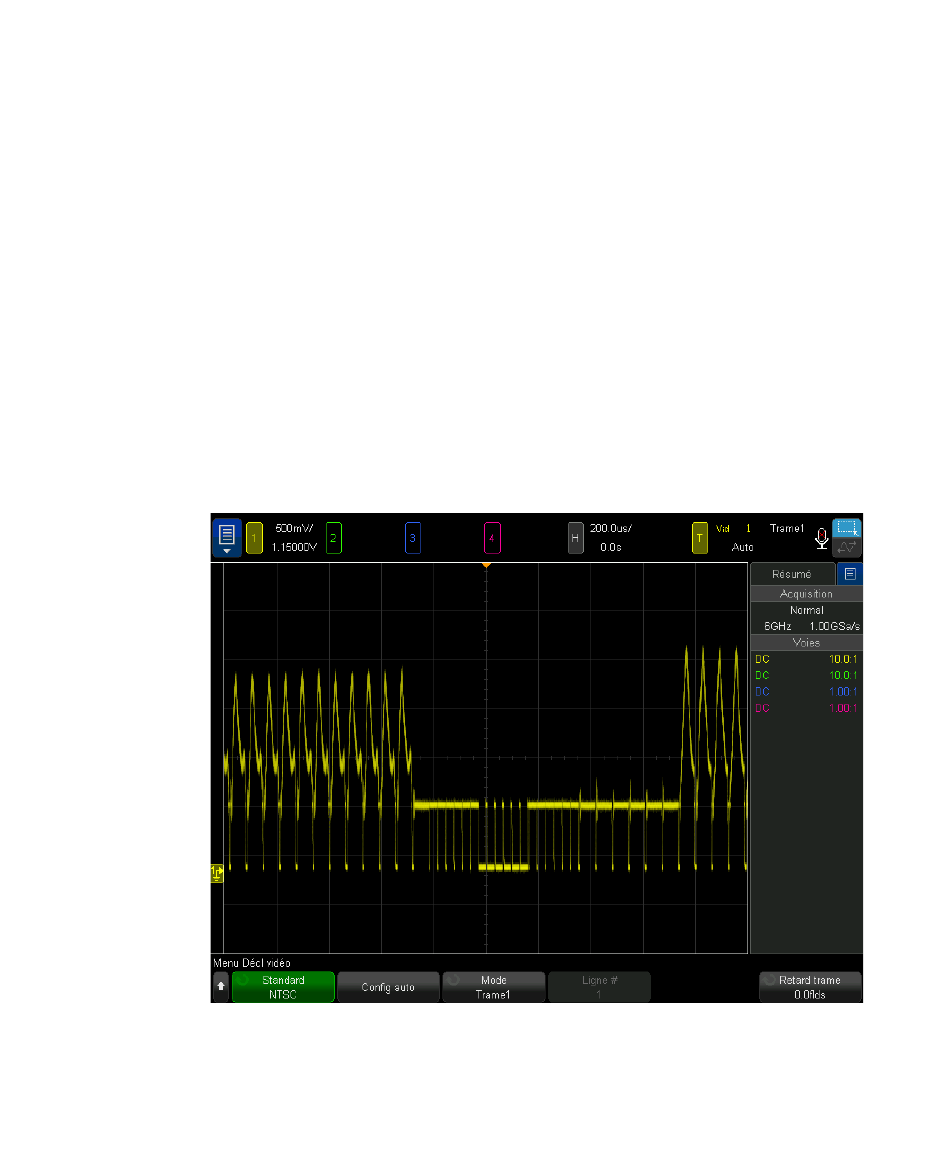
Task: Click the 200.0us/ timebase value
Action: point(611,528)
